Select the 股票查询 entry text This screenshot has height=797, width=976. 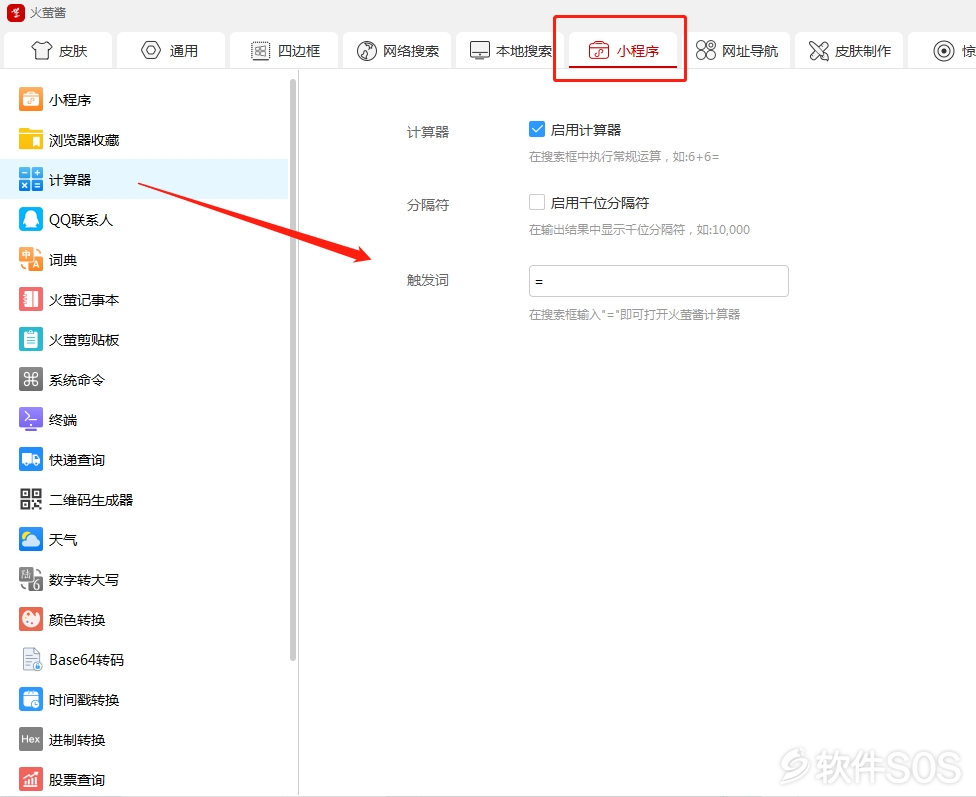[77, 780]
